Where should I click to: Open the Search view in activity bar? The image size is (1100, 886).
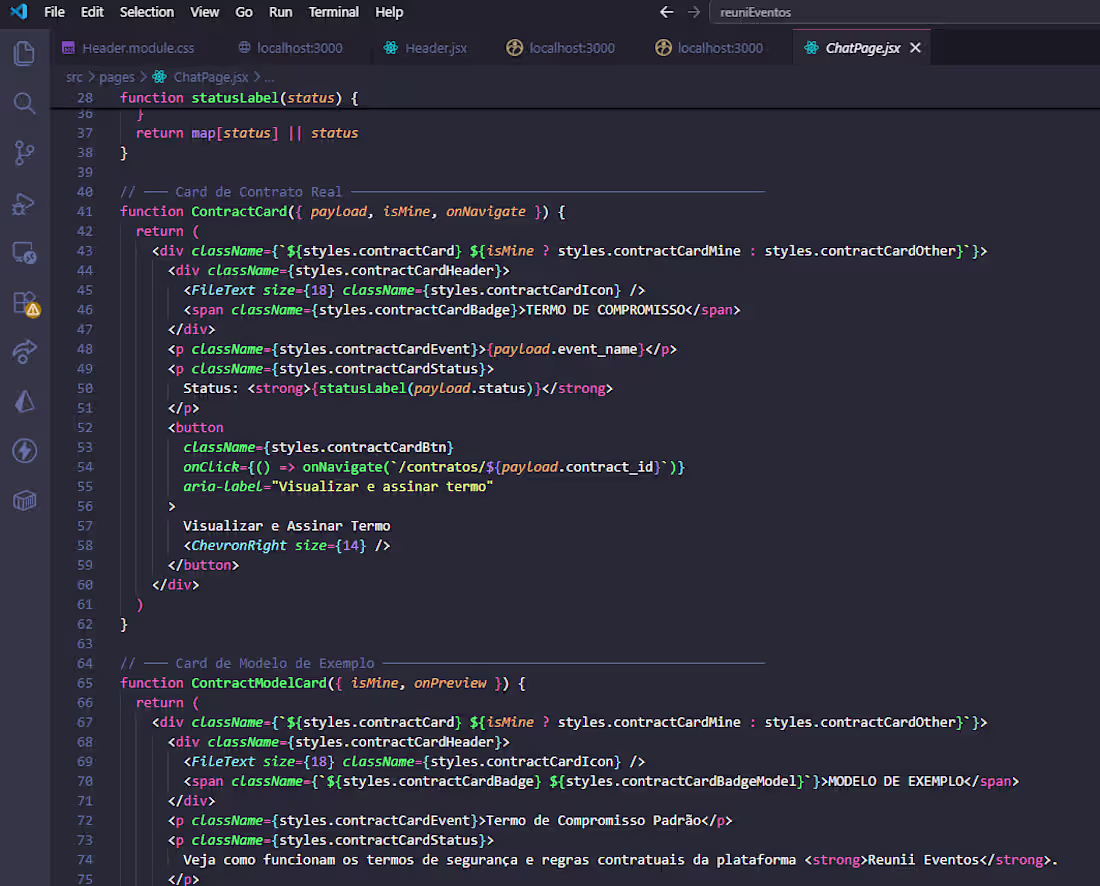click(x=25, y=103)
